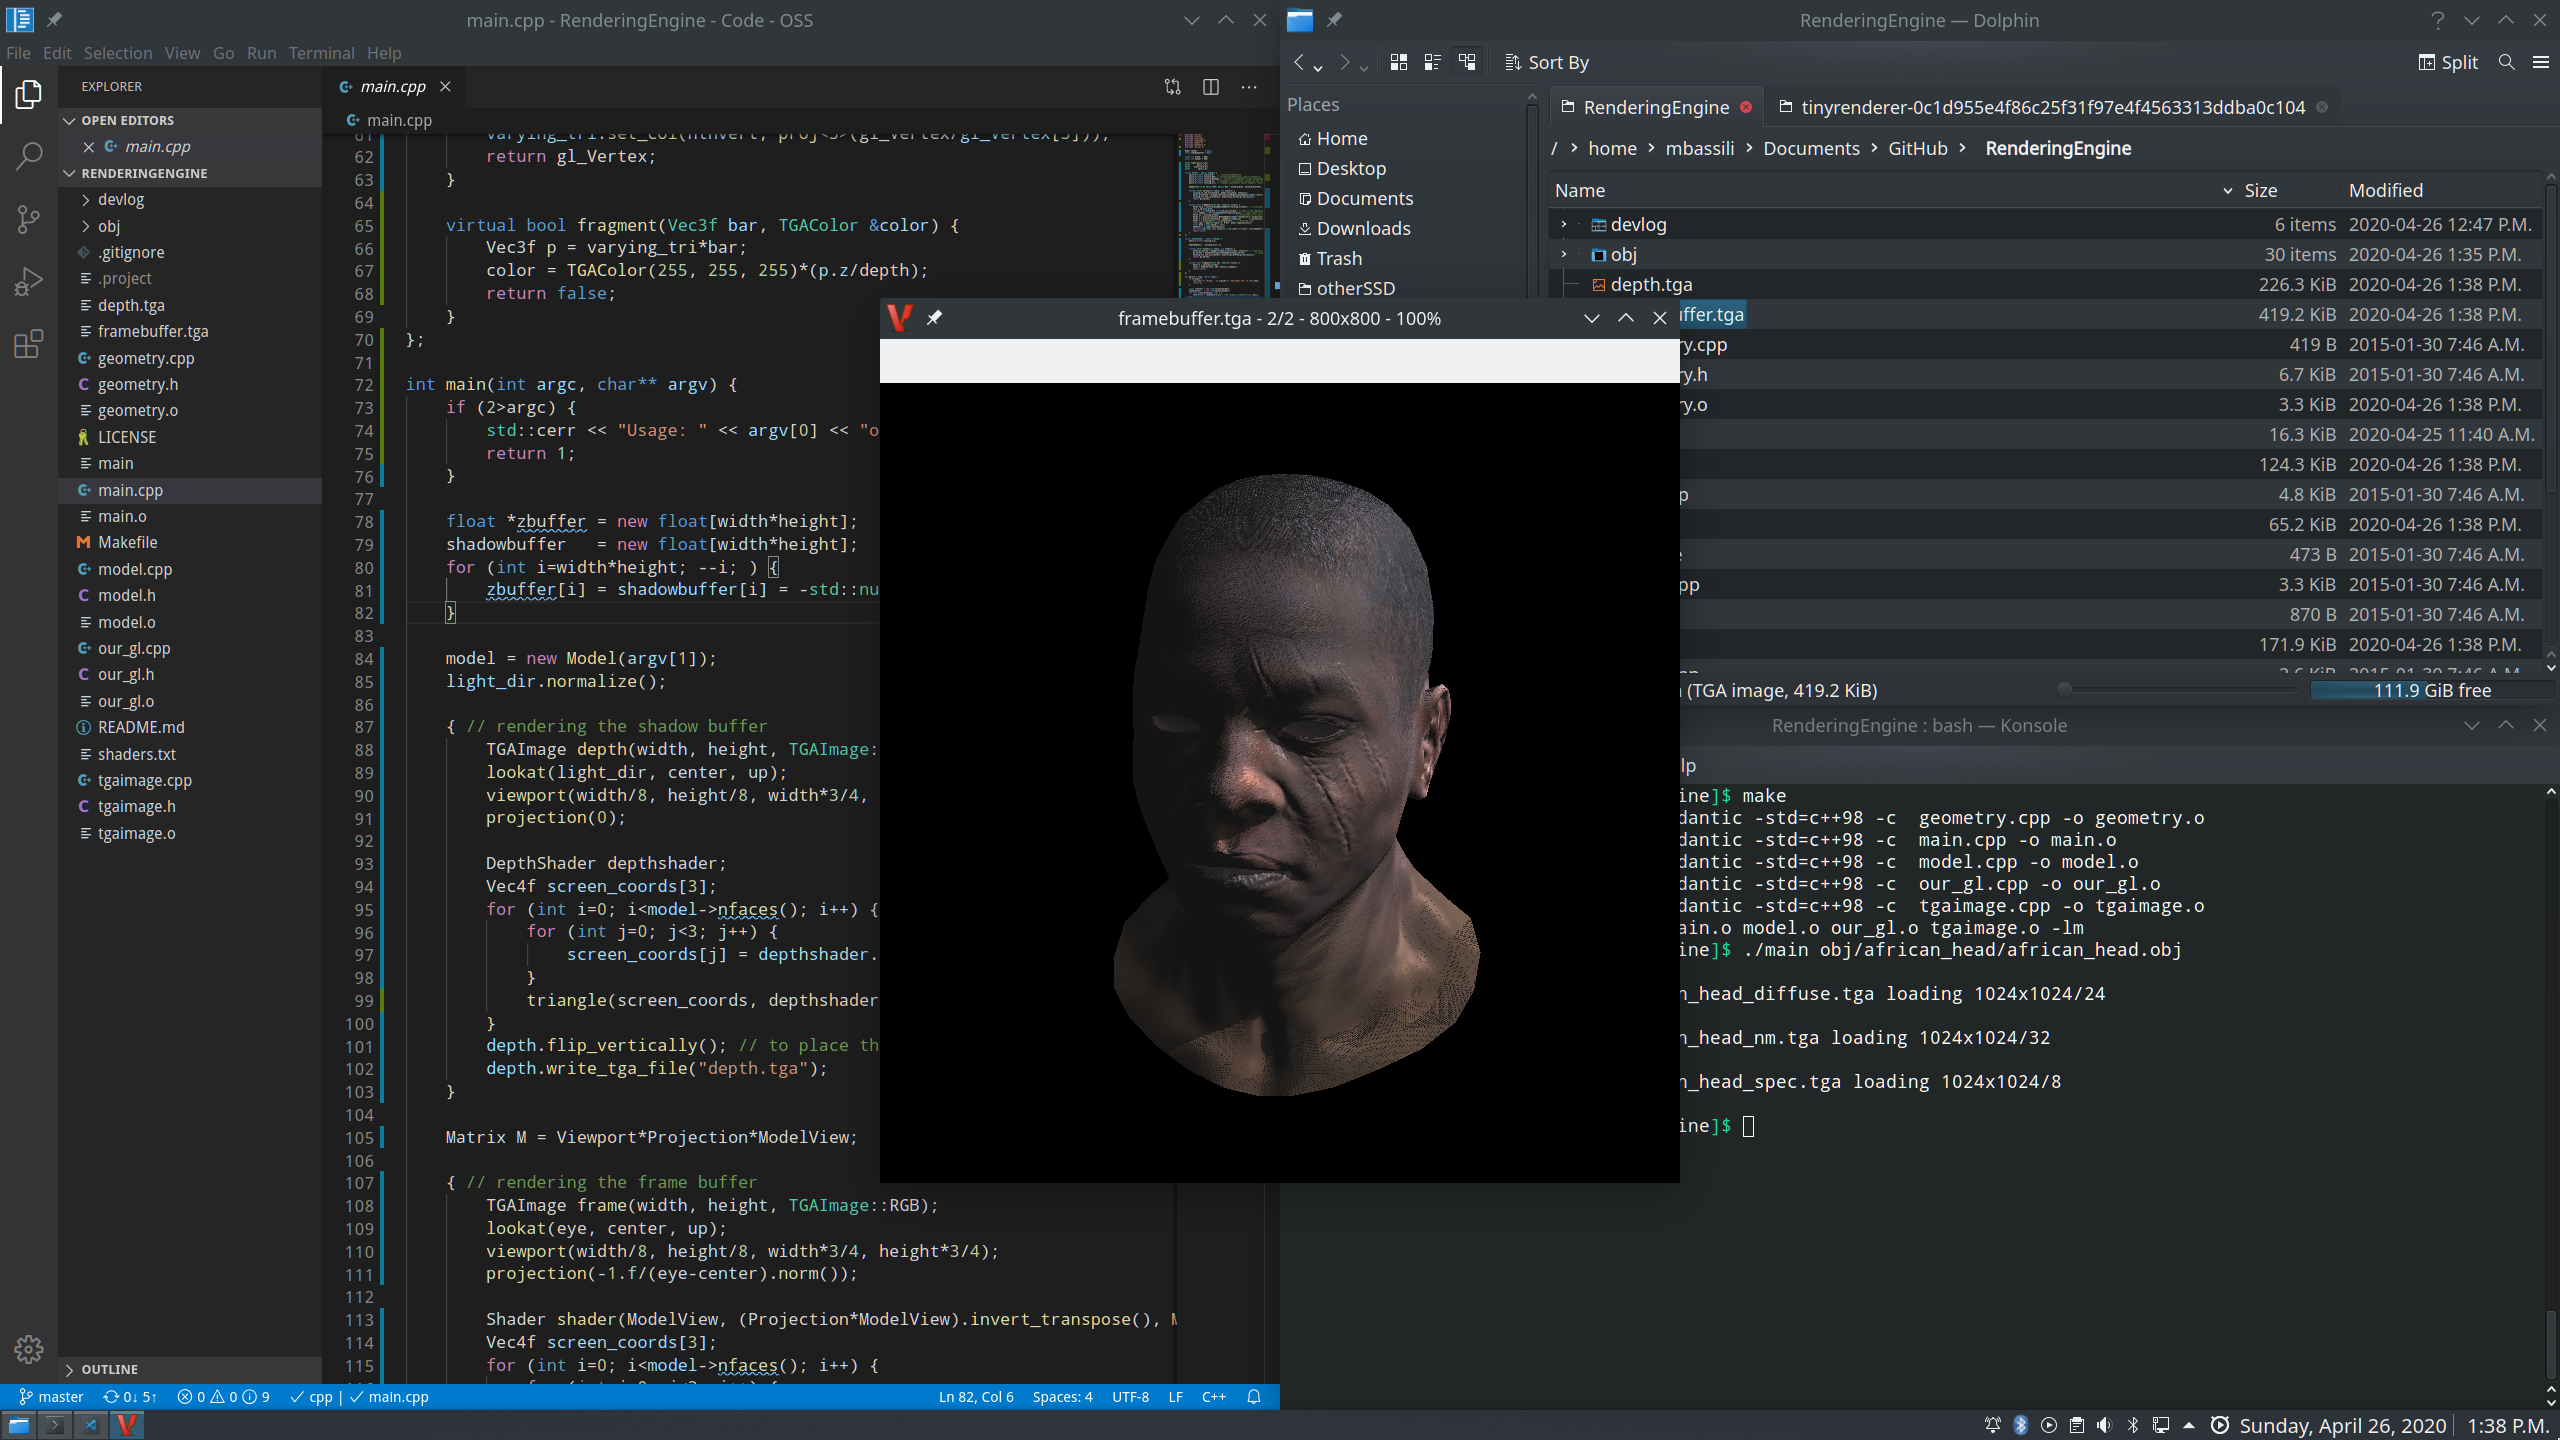Close the tinyrenderer tab in Dolphin

(2322, 107)
